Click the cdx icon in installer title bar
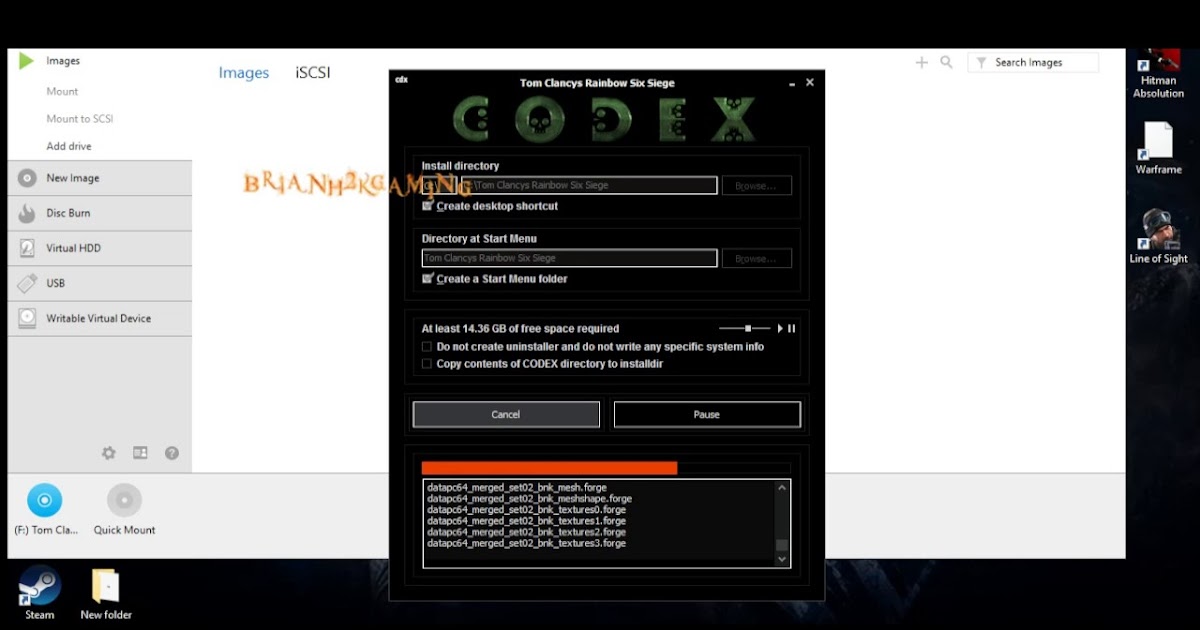 [401, 79]
